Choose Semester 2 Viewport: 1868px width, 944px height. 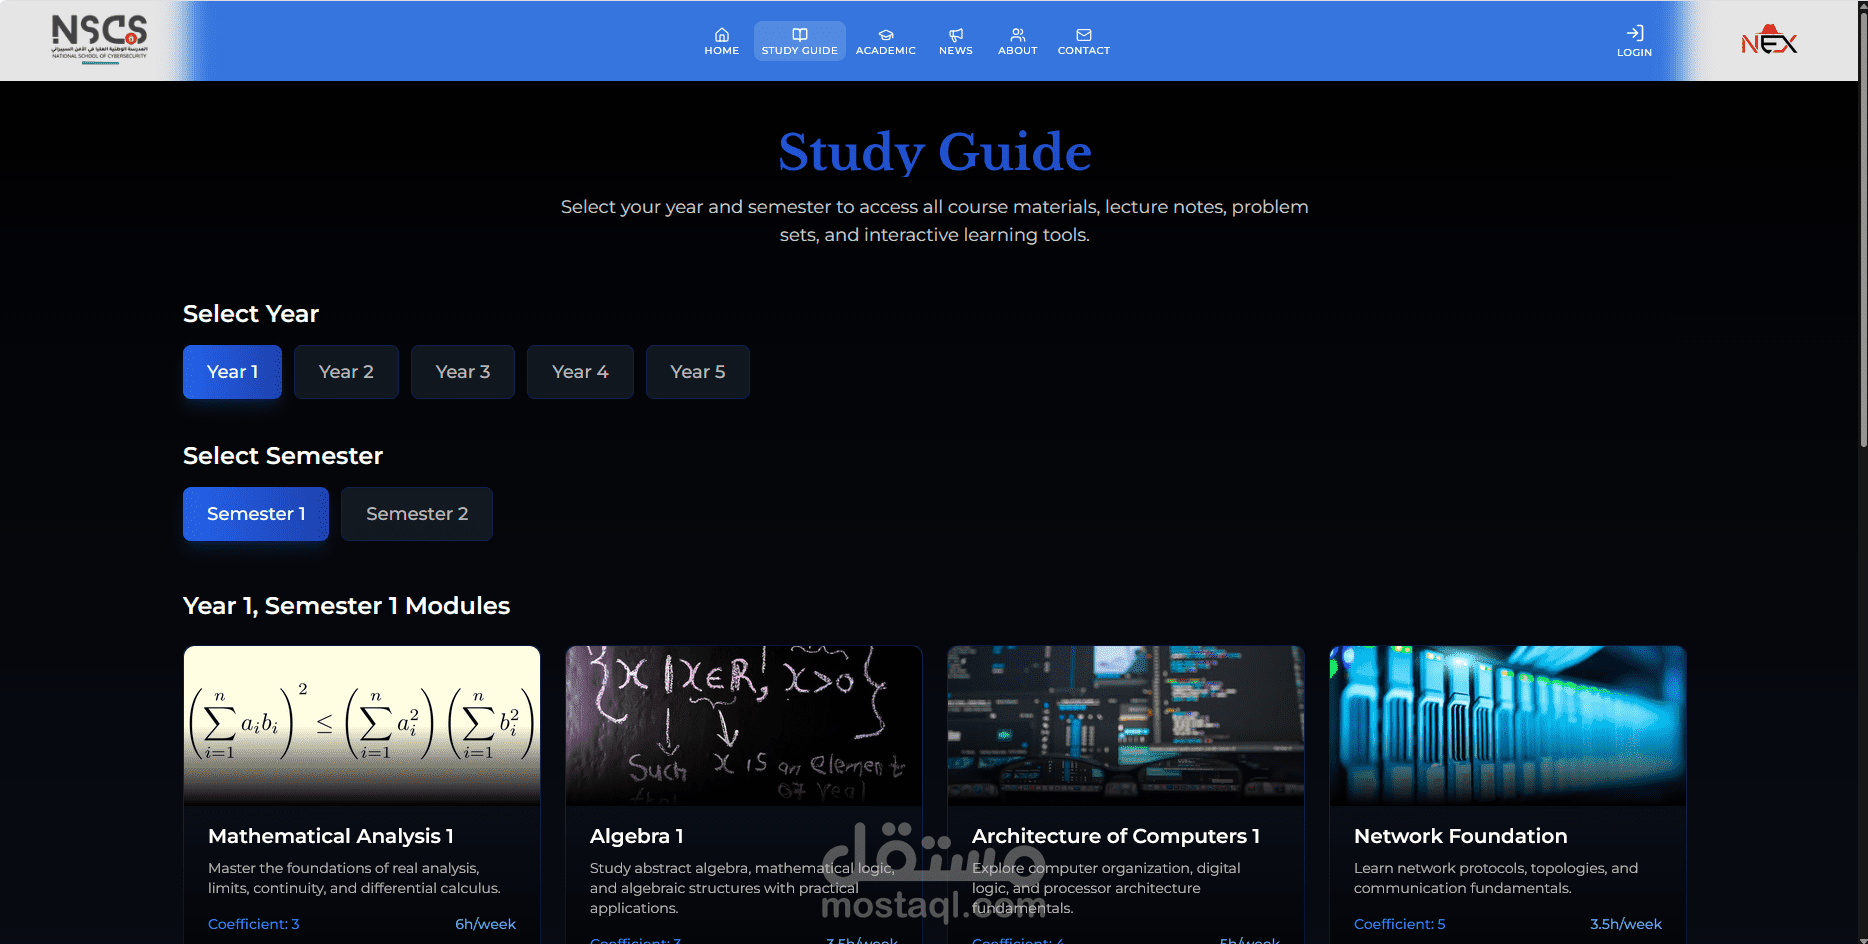tap(417, 514)
